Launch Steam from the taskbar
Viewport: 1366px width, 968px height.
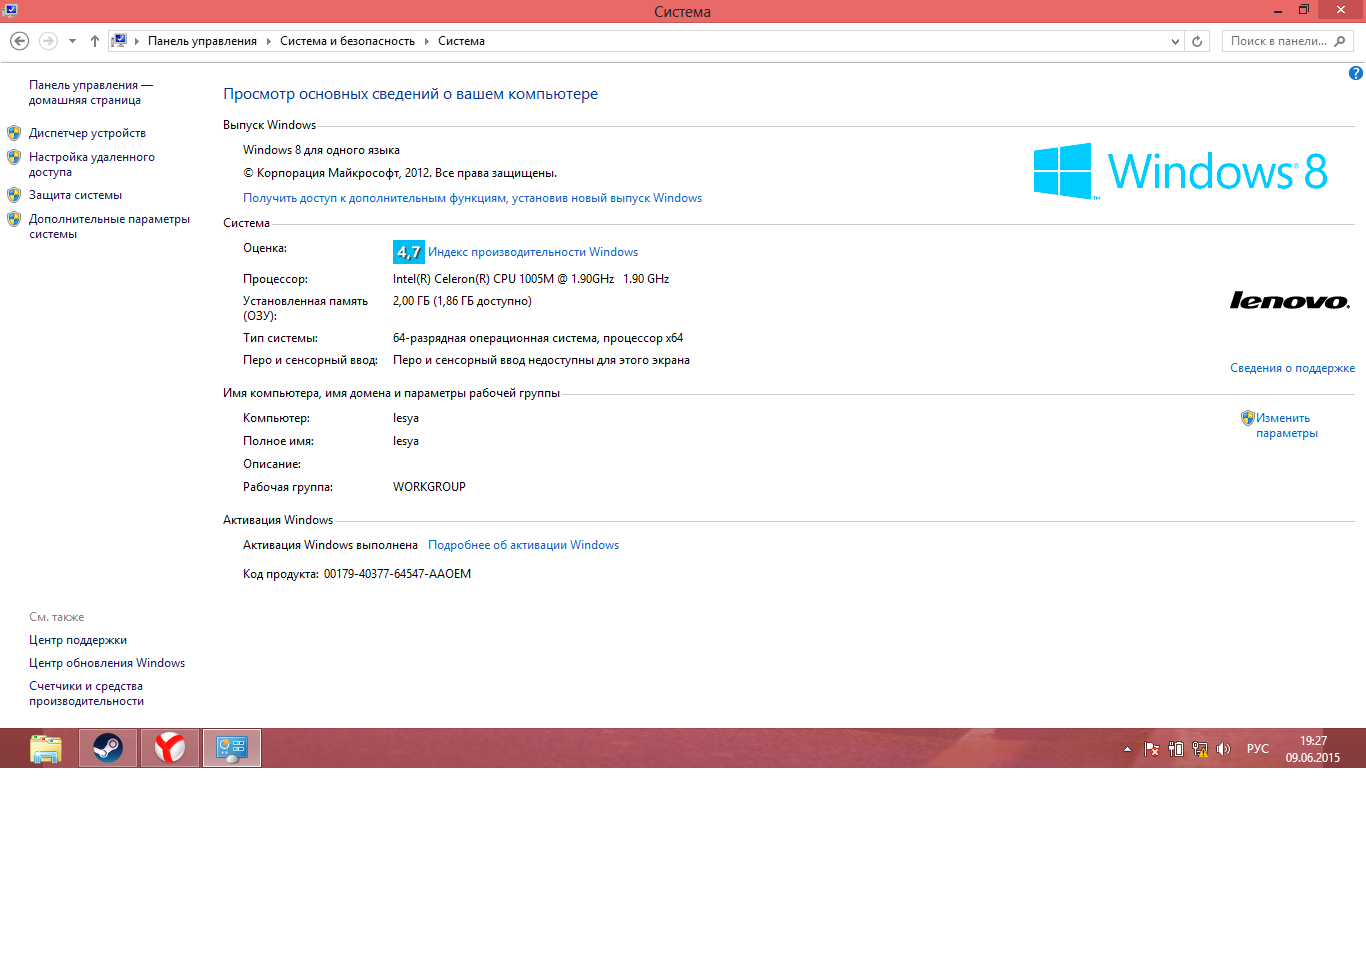click(x=108, y=748)
